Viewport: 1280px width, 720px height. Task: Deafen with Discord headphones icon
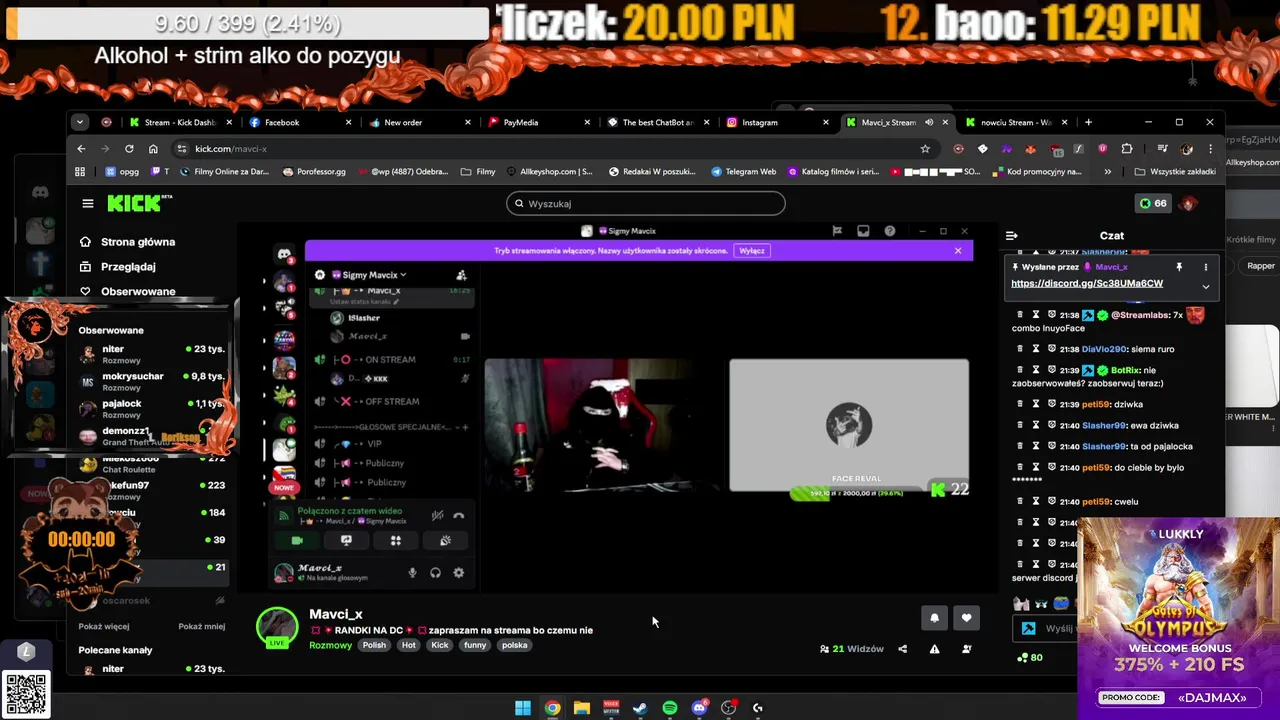click(435, 572)
